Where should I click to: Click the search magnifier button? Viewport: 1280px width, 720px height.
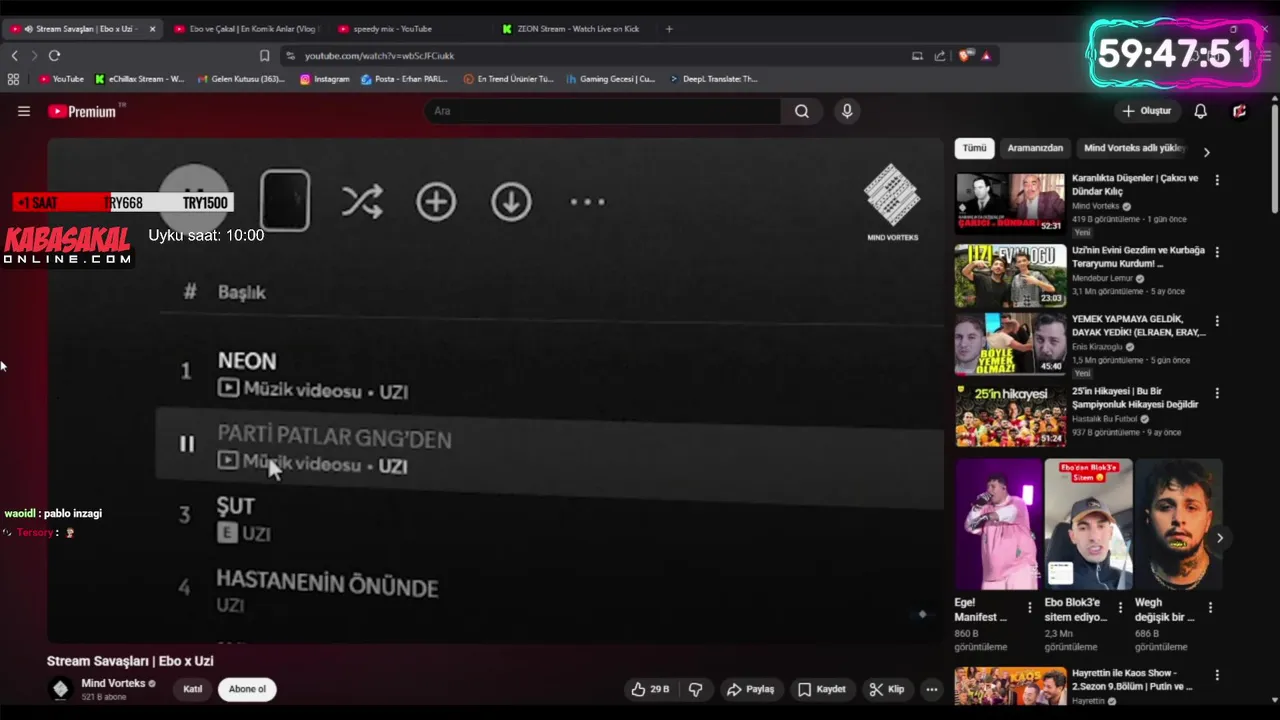point(802,111)
